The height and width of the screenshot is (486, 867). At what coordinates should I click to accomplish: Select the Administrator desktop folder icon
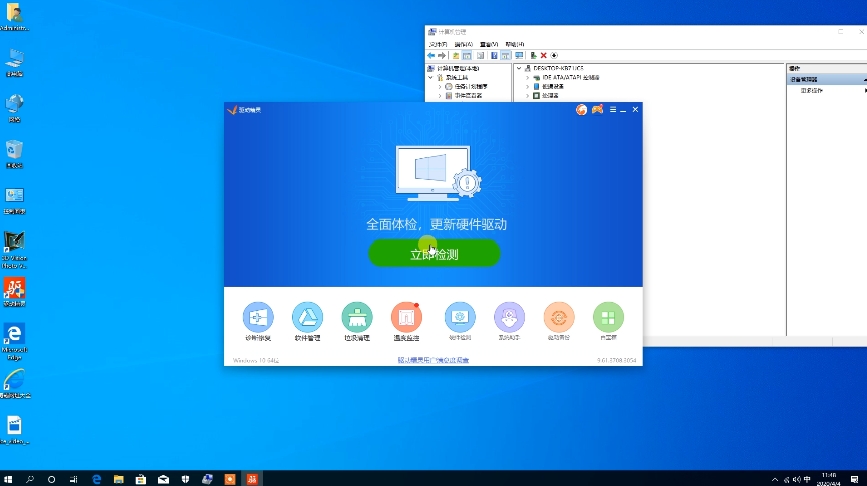click(x=14, y=17)
